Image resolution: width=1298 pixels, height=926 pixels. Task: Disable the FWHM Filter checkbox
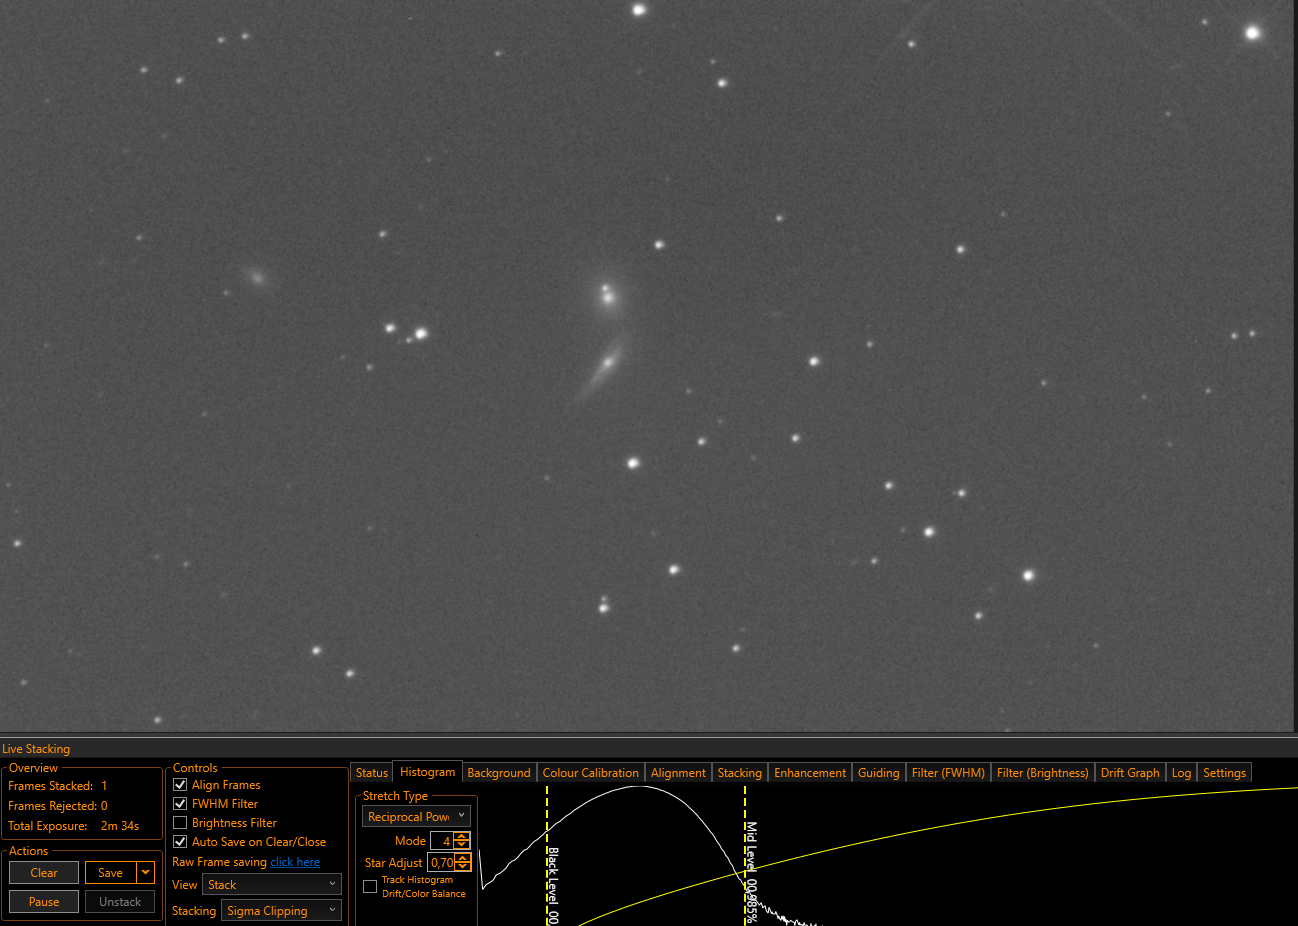point(180,804)
